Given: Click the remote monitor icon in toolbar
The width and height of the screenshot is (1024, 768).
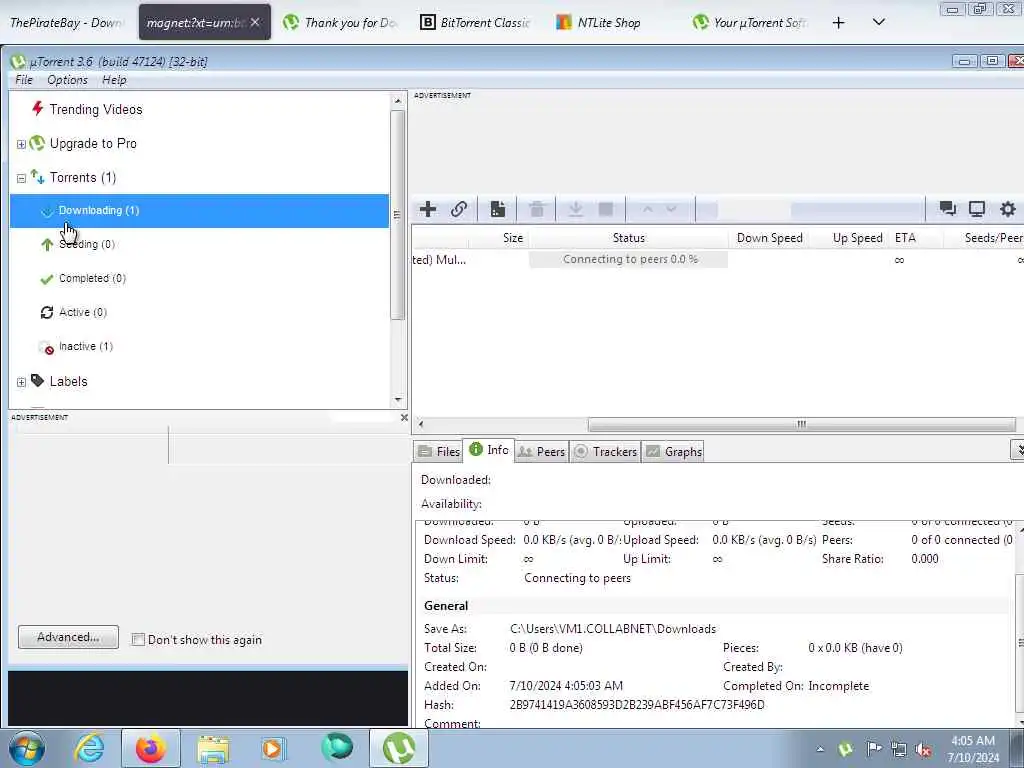Looking at the screenshot, I should point(977,208).
